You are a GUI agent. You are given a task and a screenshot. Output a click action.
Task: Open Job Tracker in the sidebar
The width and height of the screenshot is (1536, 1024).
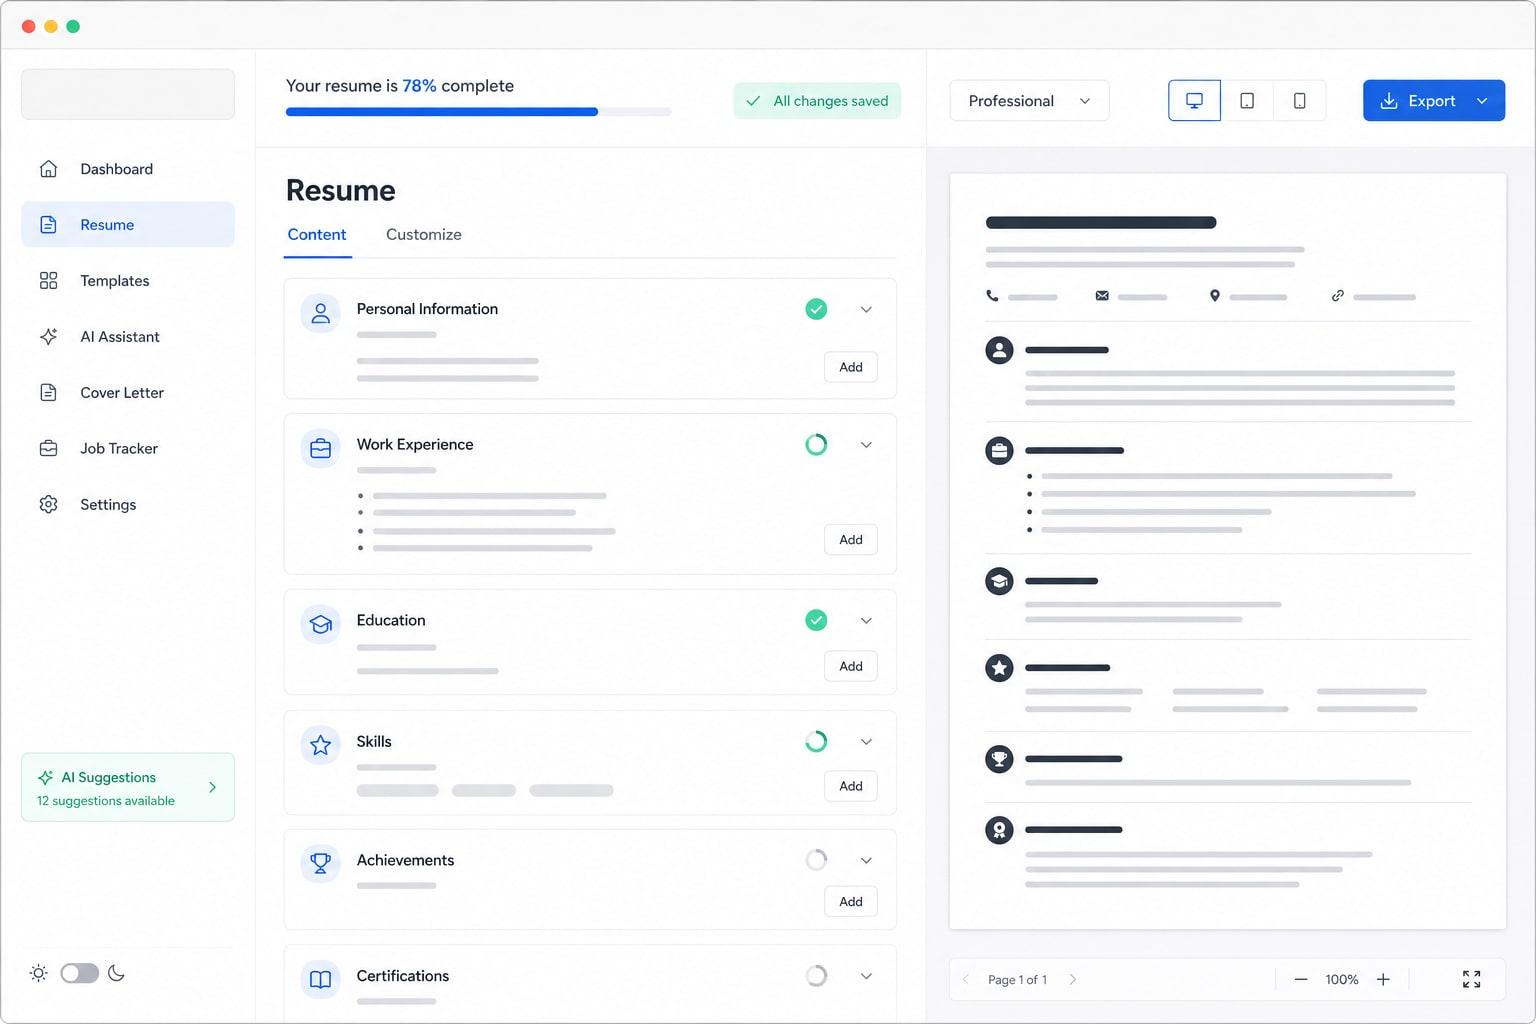point(128,449)
